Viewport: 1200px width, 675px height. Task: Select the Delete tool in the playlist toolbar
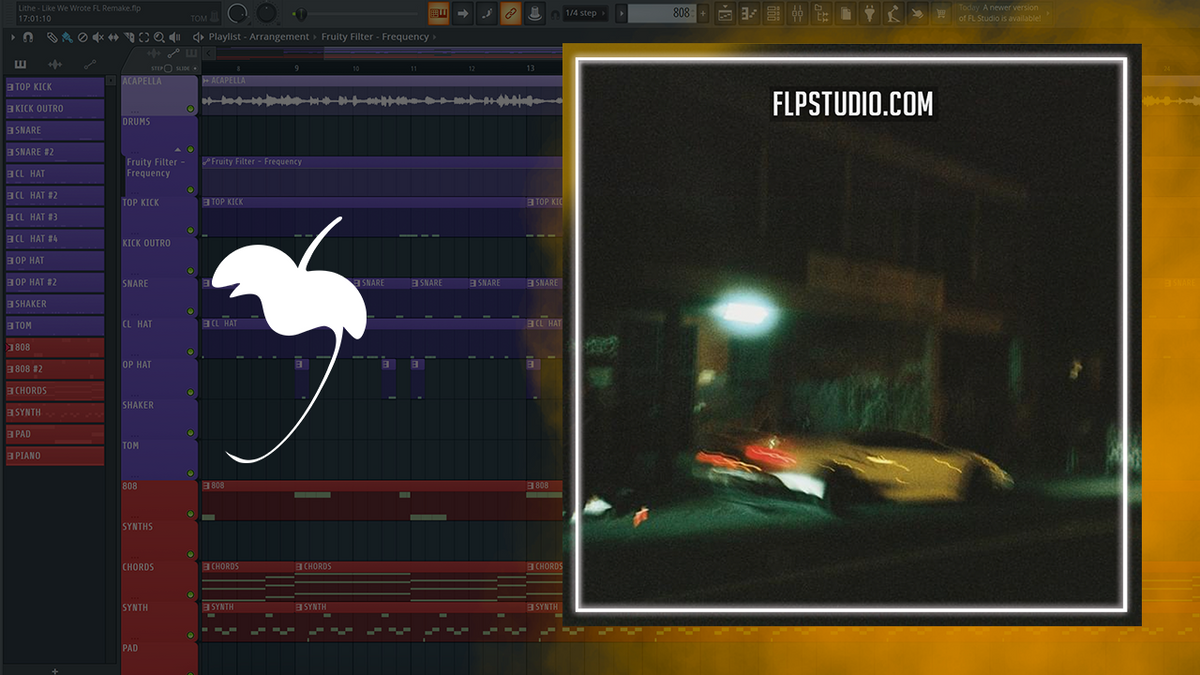[x=83, y=37]
